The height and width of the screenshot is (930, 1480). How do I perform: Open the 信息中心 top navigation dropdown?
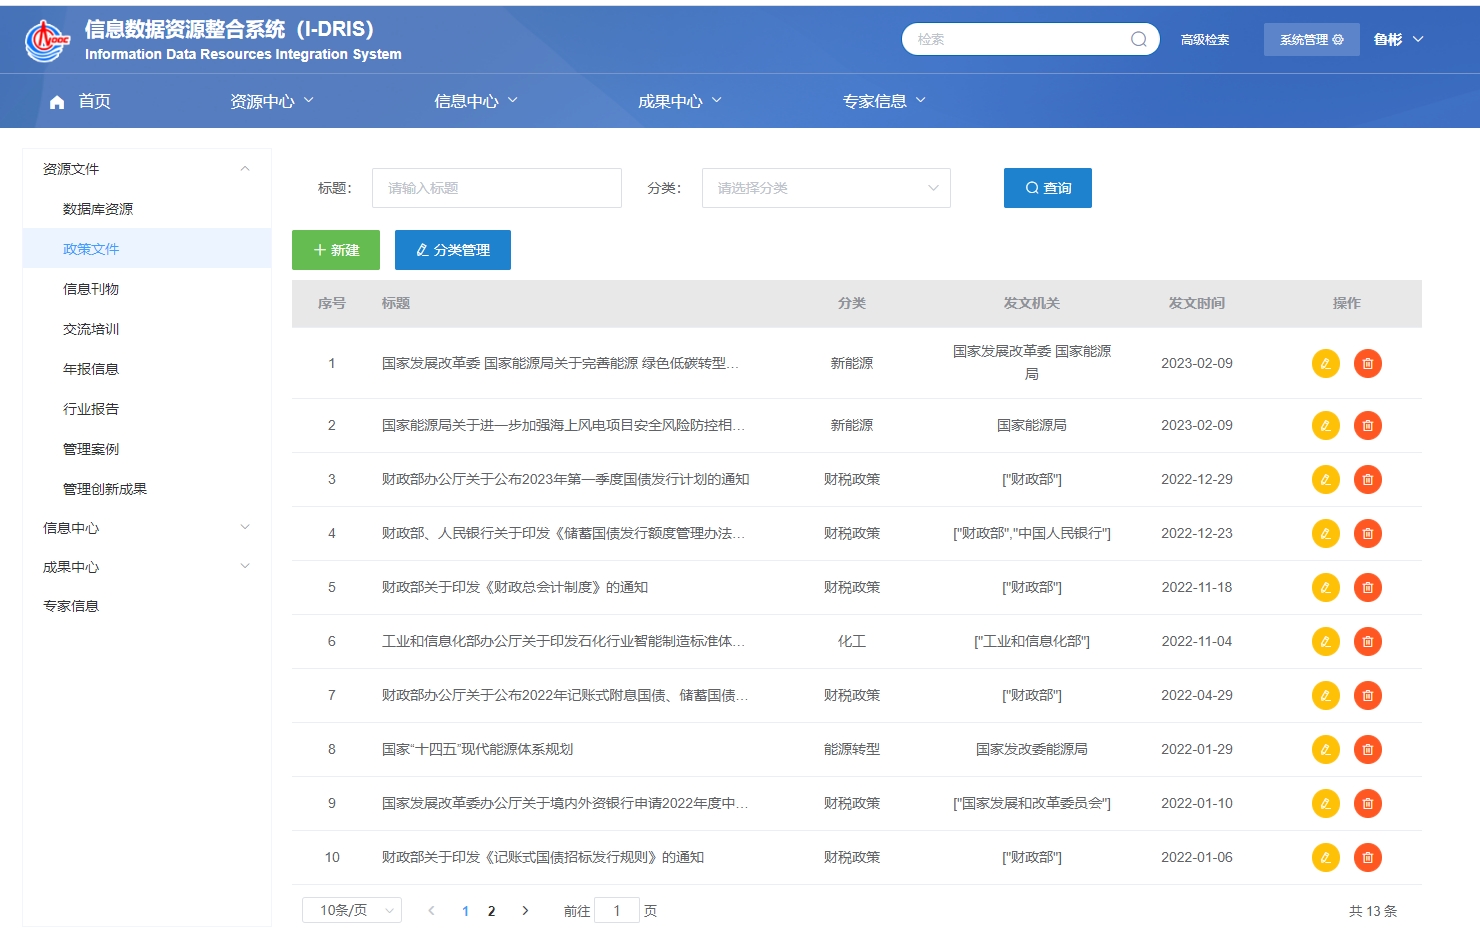tap(476, 101)
